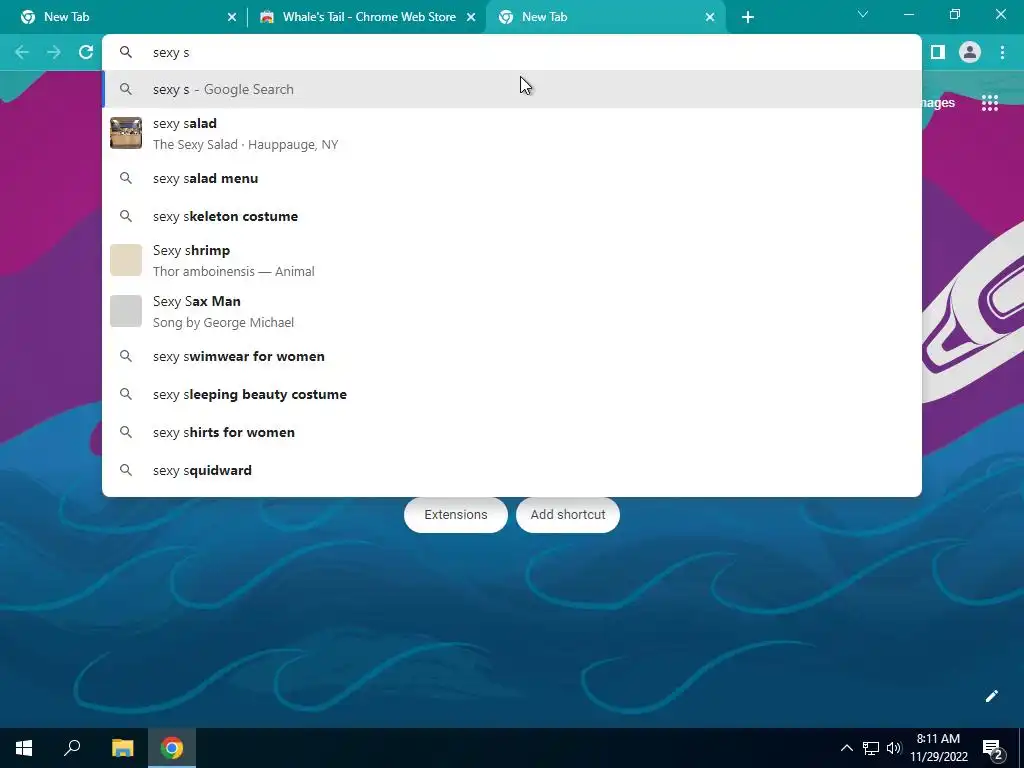Click the Chrome taskbar icon
The height and width of the screenshot is (768, 1024).
coord(172,748)
